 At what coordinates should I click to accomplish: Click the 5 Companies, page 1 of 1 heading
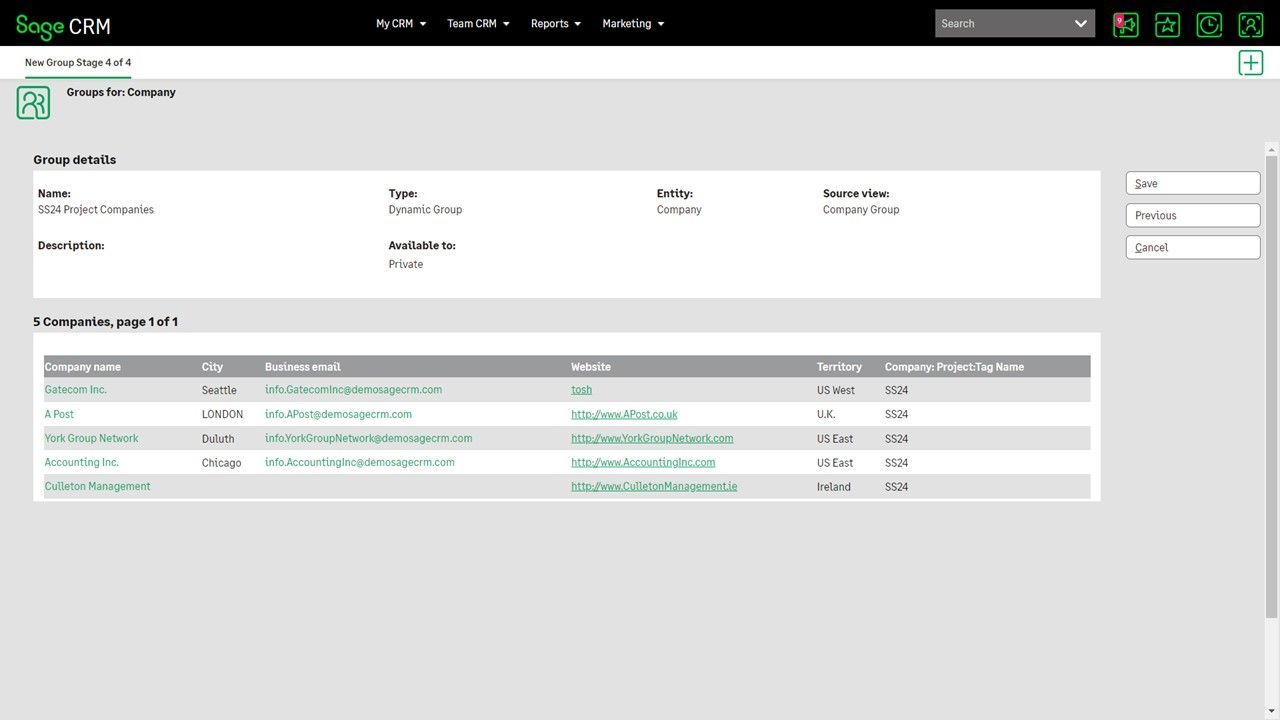pos(106,322)
